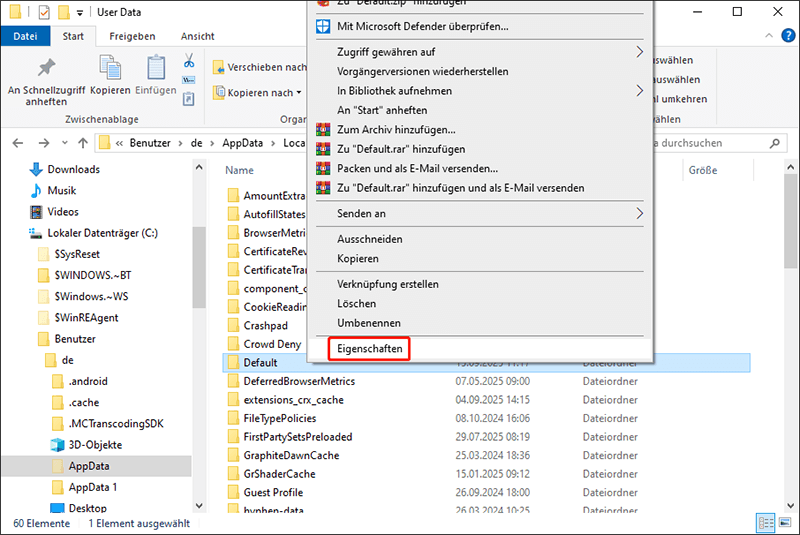Image resolution: width=800 pixels, height=535 pixels.
Task: Click the scissors cut icon in the ribbon
Action: pyautogui.click(x=188, y=60)
